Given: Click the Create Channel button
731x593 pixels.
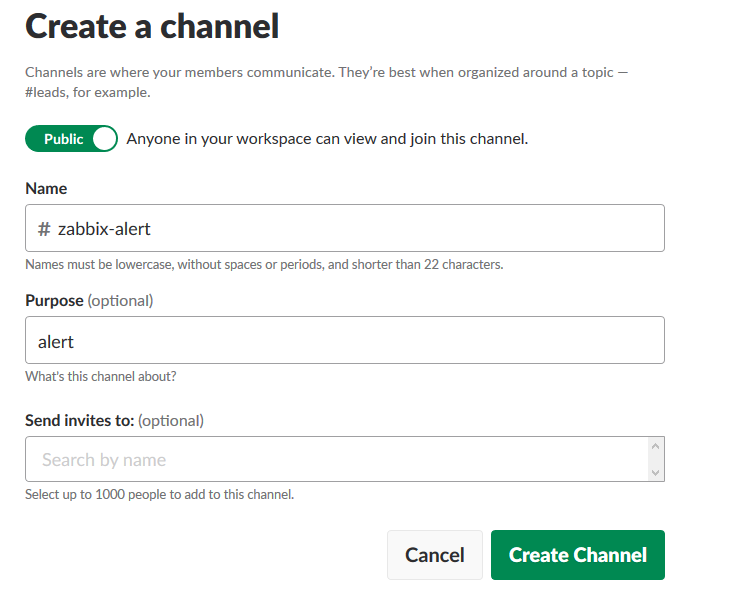Looking at the screenshot, I should click(x=578, y=555).
